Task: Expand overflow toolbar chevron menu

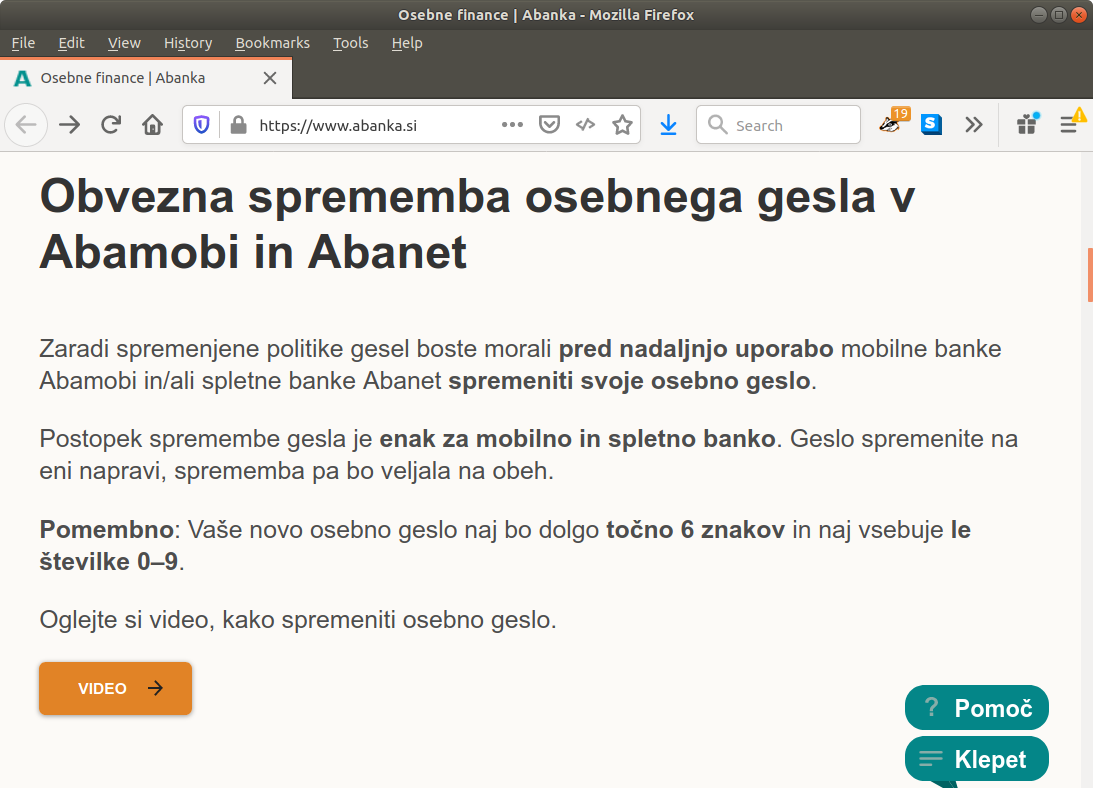Action: [974, 125]
